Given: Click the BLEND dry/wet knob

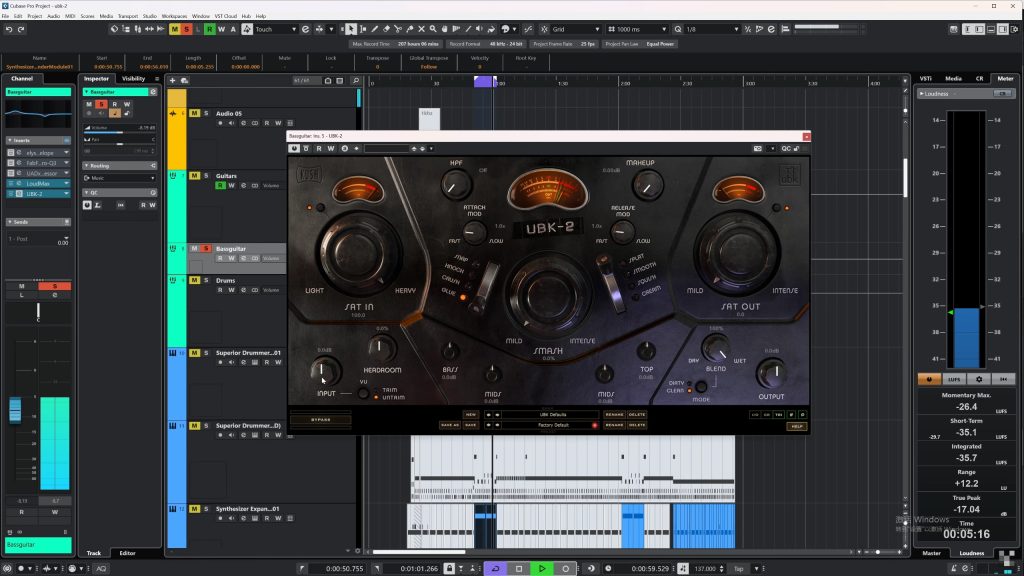Looking at the screenshot, I should coord(716,349).
